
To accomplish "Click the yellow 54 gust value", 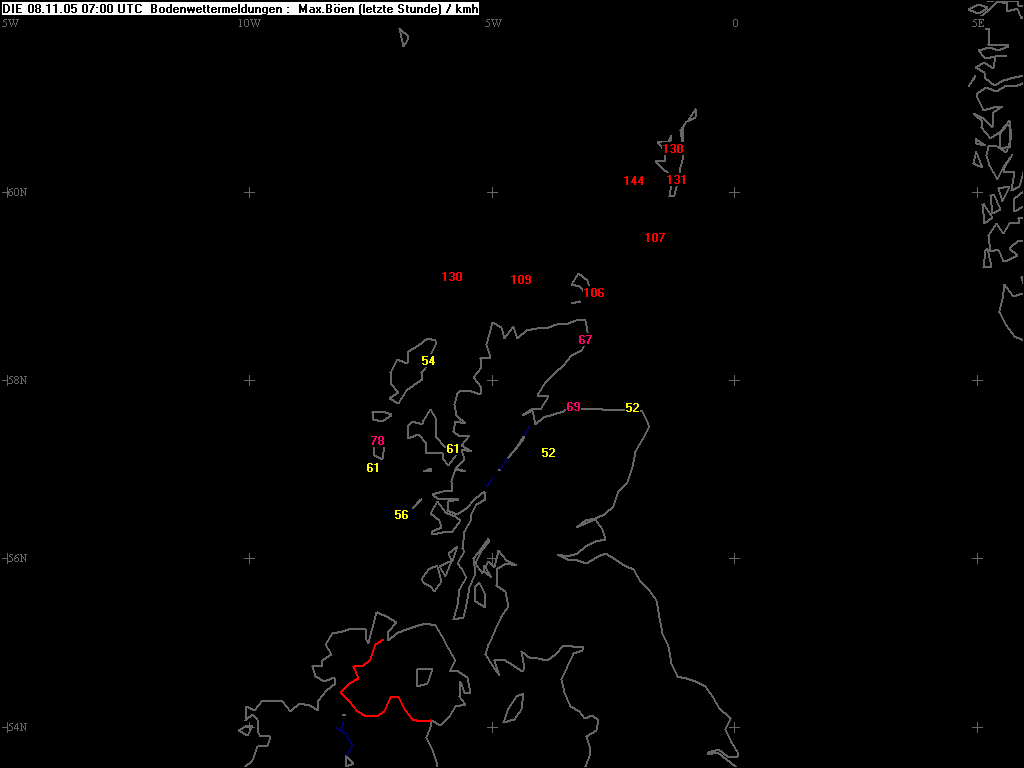I will coord(428,361).
